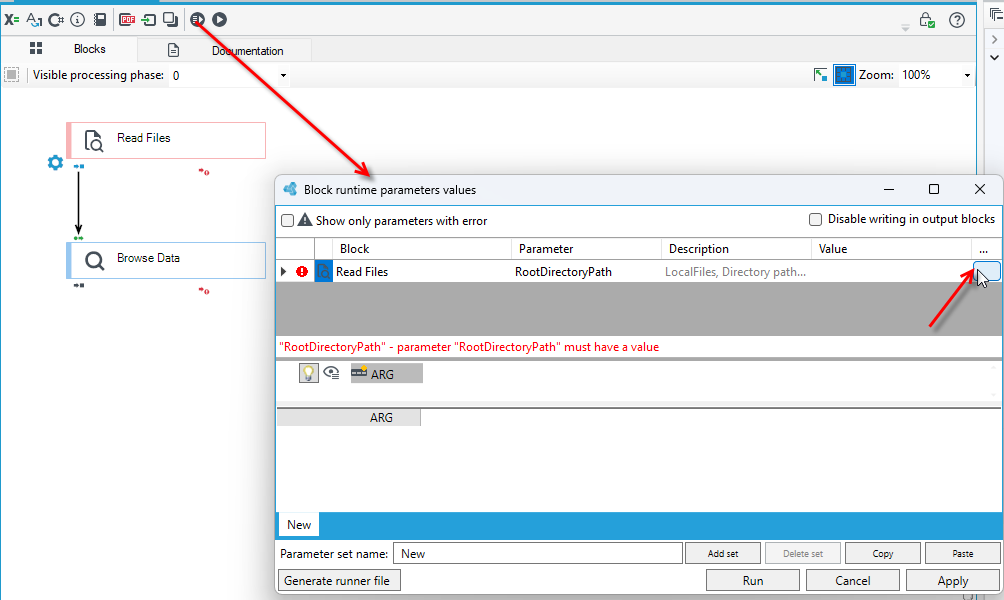Click the Cancel button
Screen dimensions: 1004x600
853,581
